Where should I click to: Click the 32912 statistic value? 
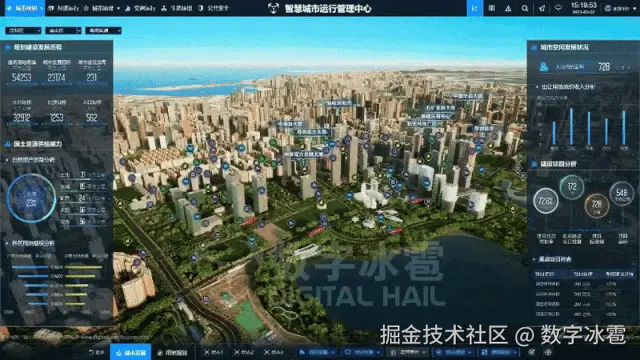click(x=22, y=118)
